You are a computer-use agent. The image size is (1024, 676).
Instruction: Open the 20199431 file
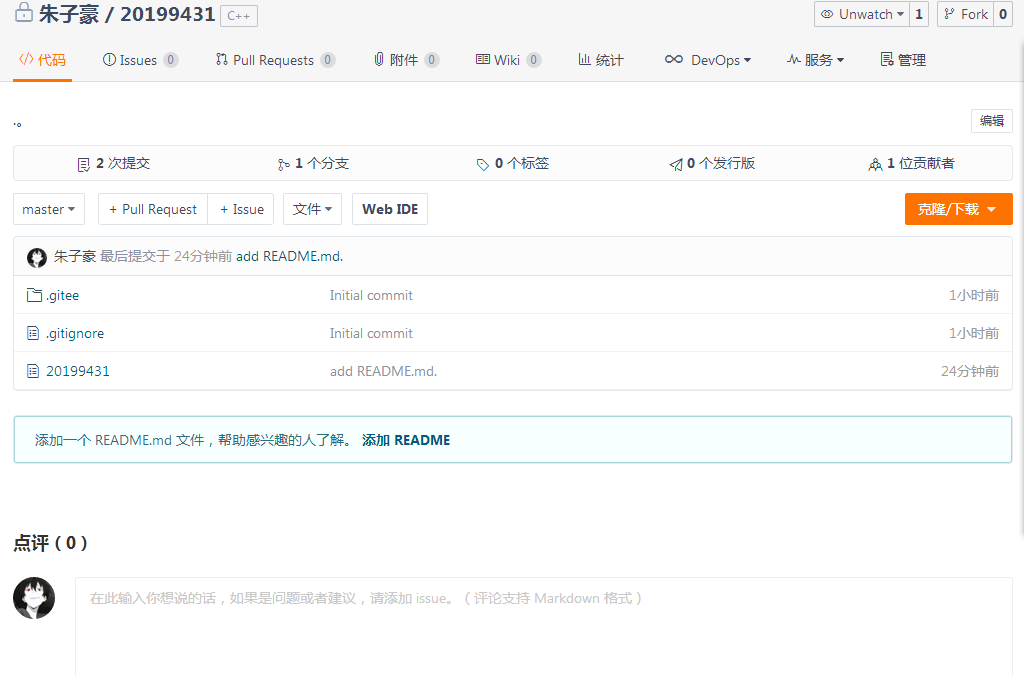pos(78,371)
